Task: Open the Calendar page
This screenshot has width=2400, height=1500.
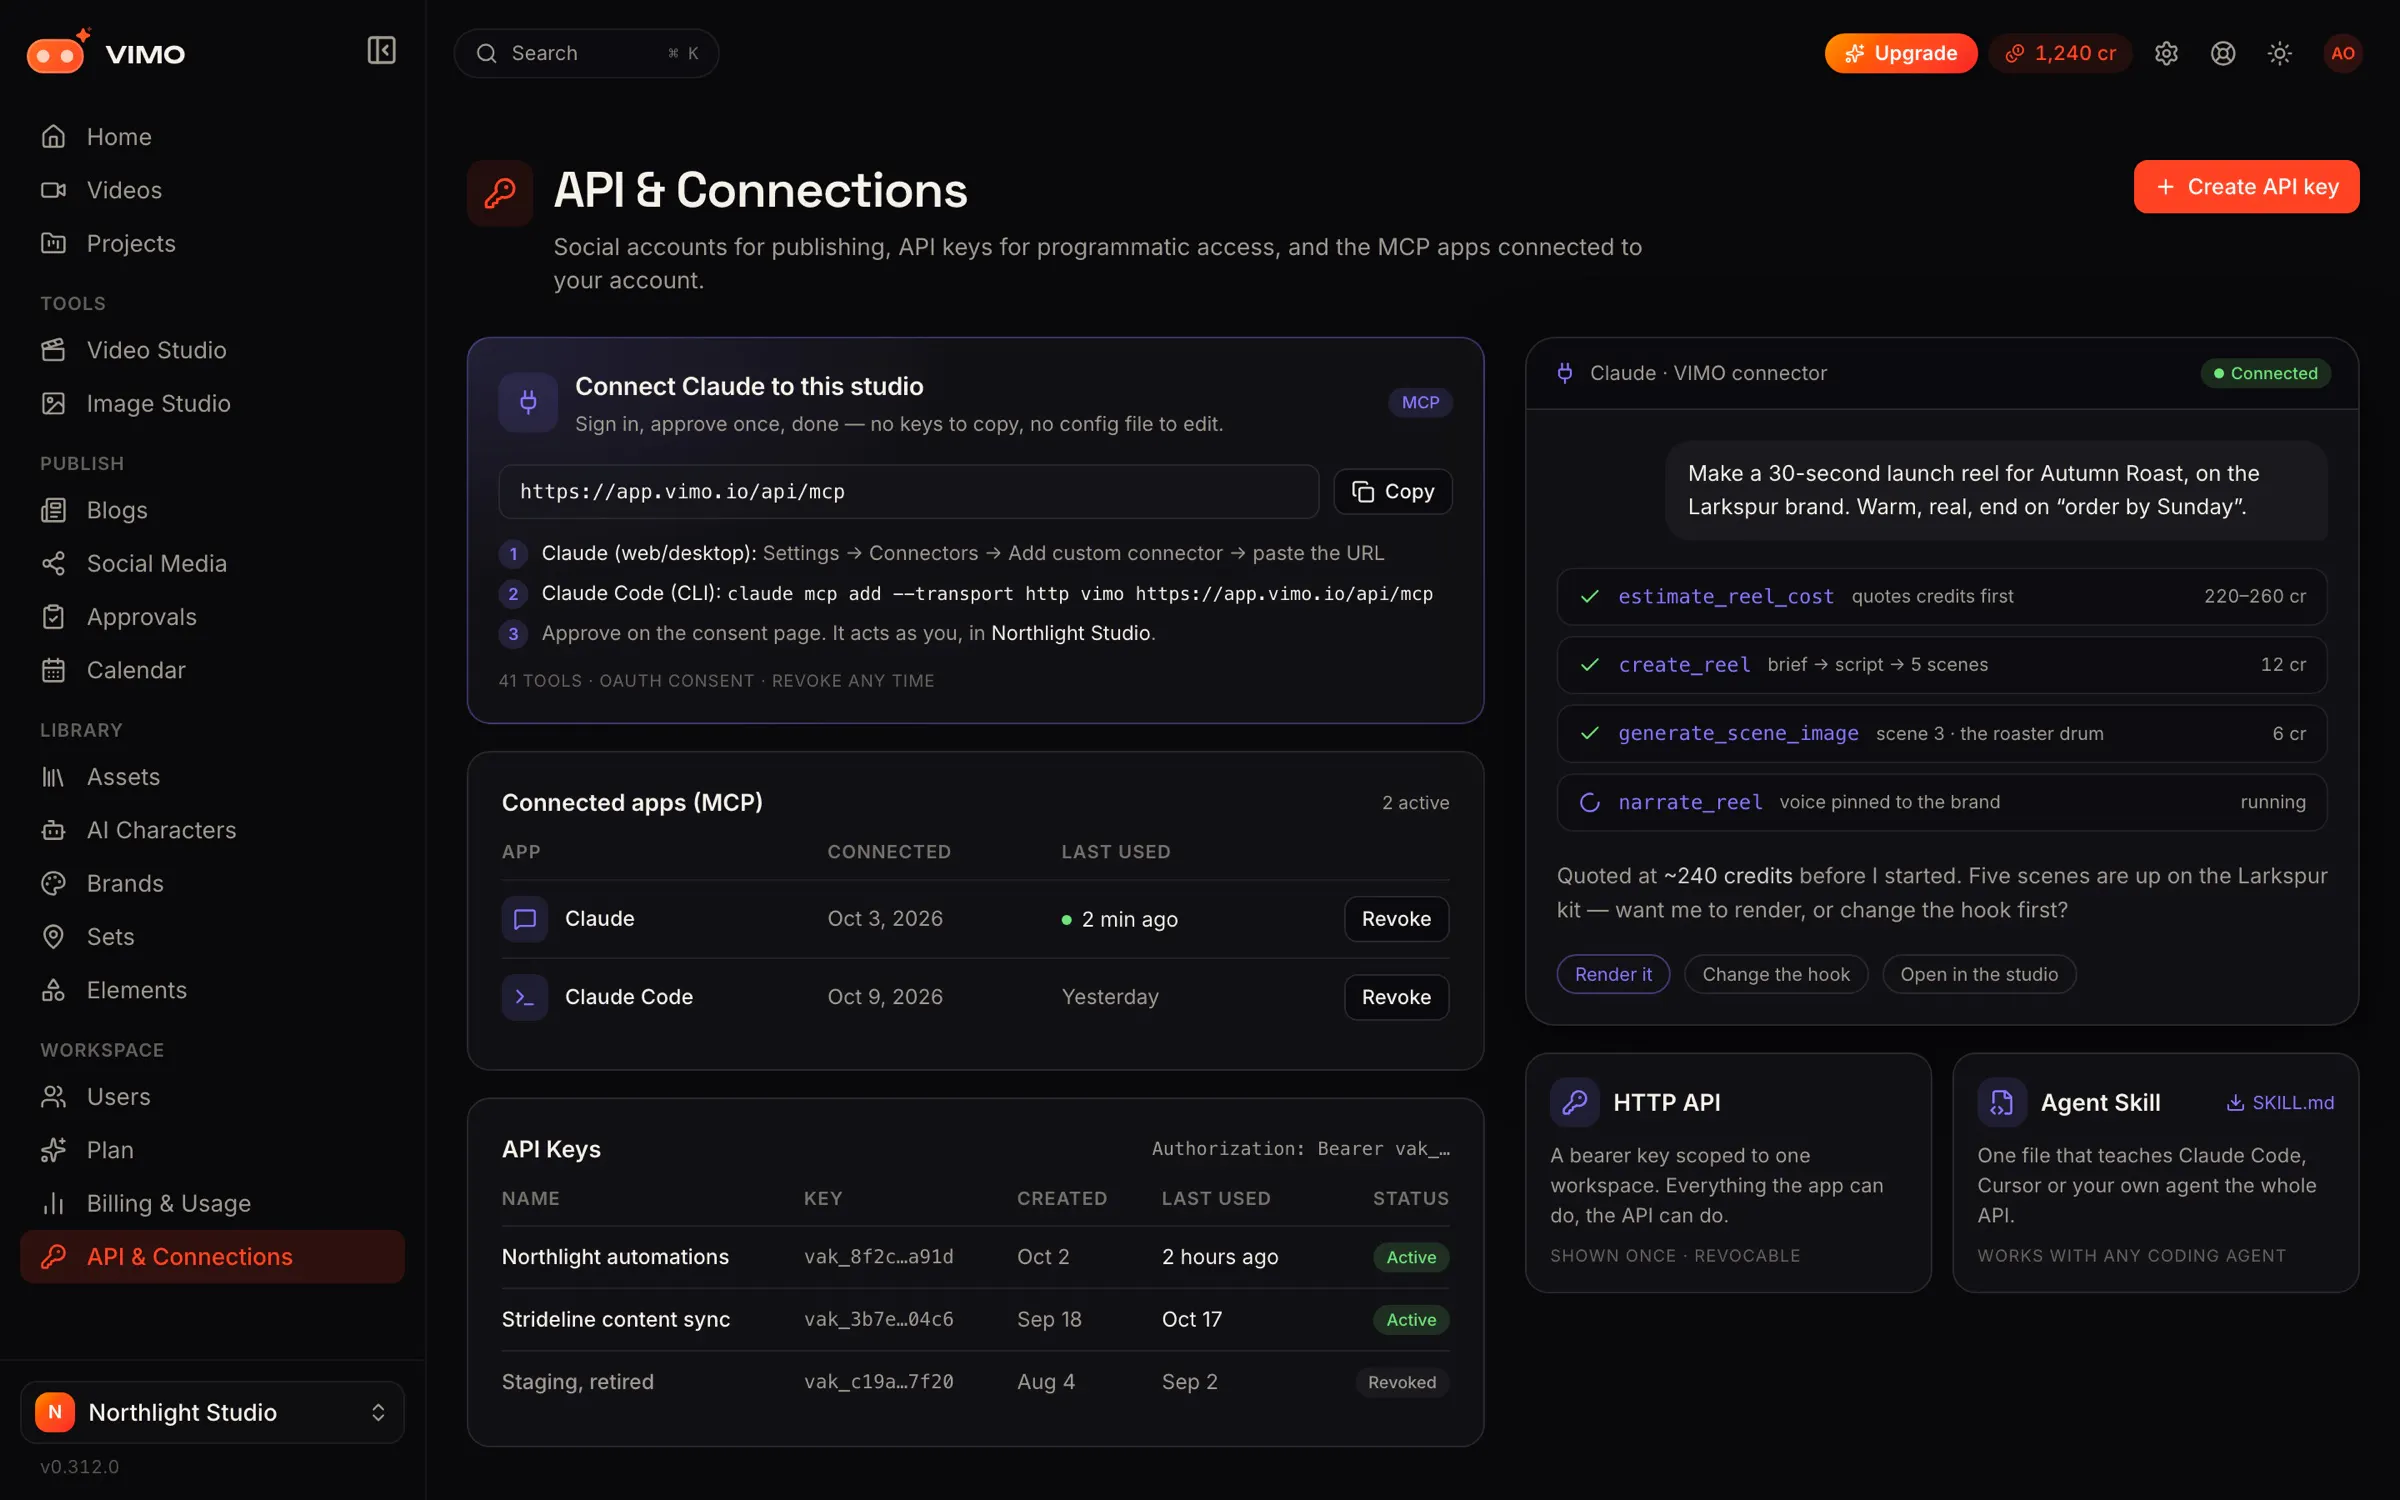Action: [x=212, y=670]
